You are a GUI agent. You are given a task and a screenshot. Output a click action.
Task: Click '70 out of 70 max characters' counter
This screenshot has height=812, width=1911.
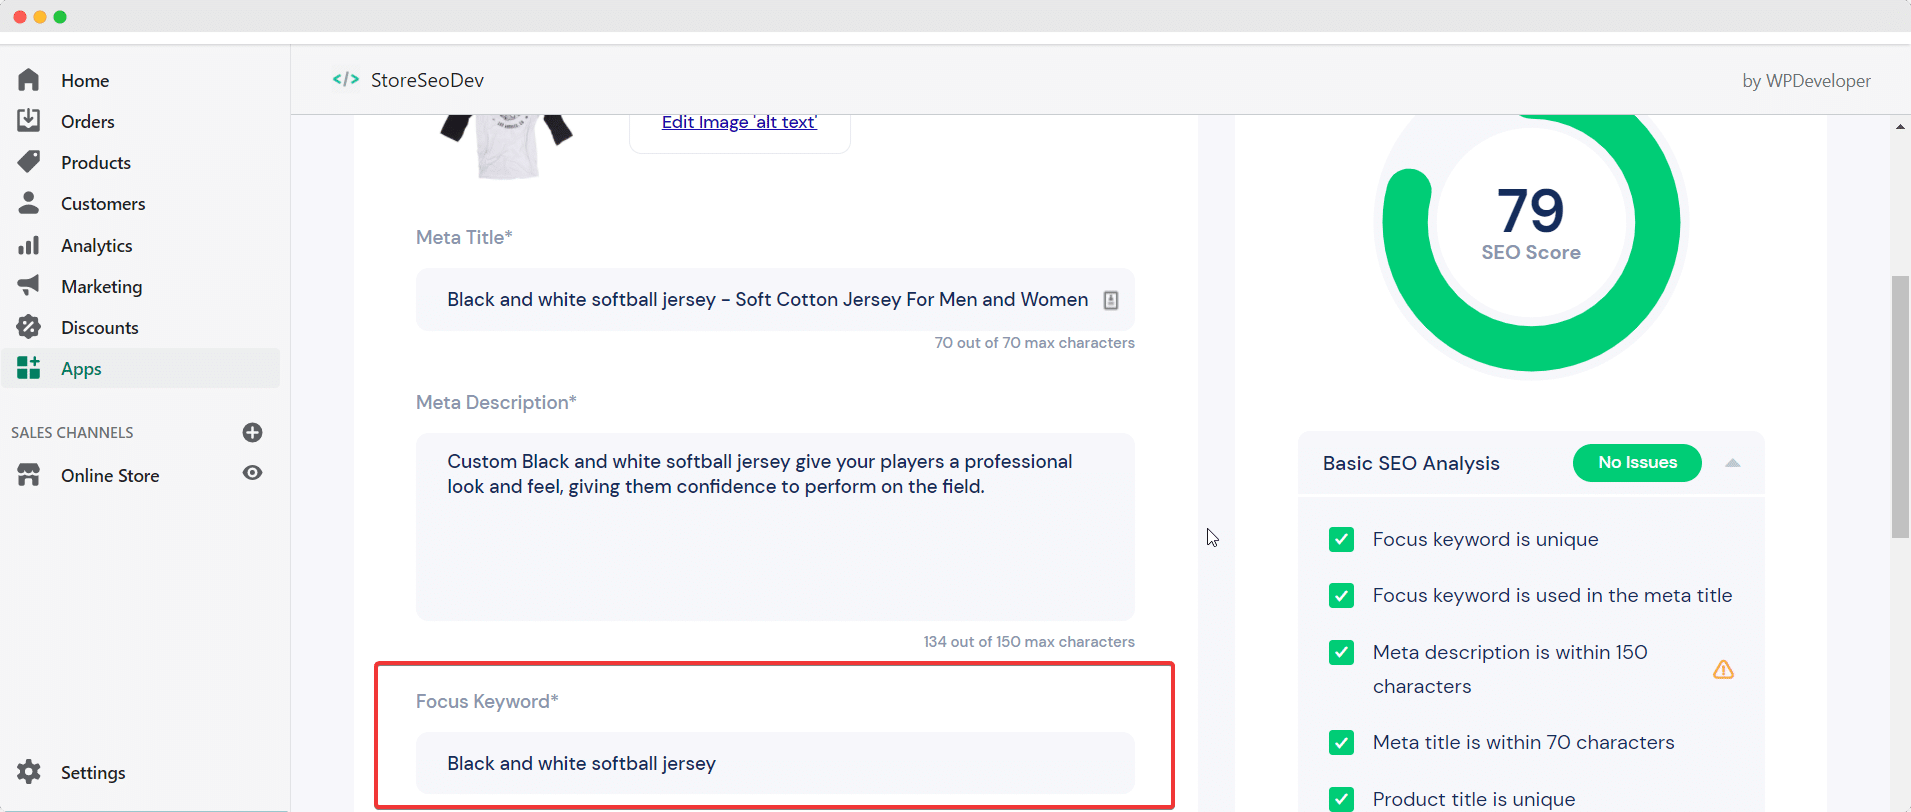[1034, 343]
